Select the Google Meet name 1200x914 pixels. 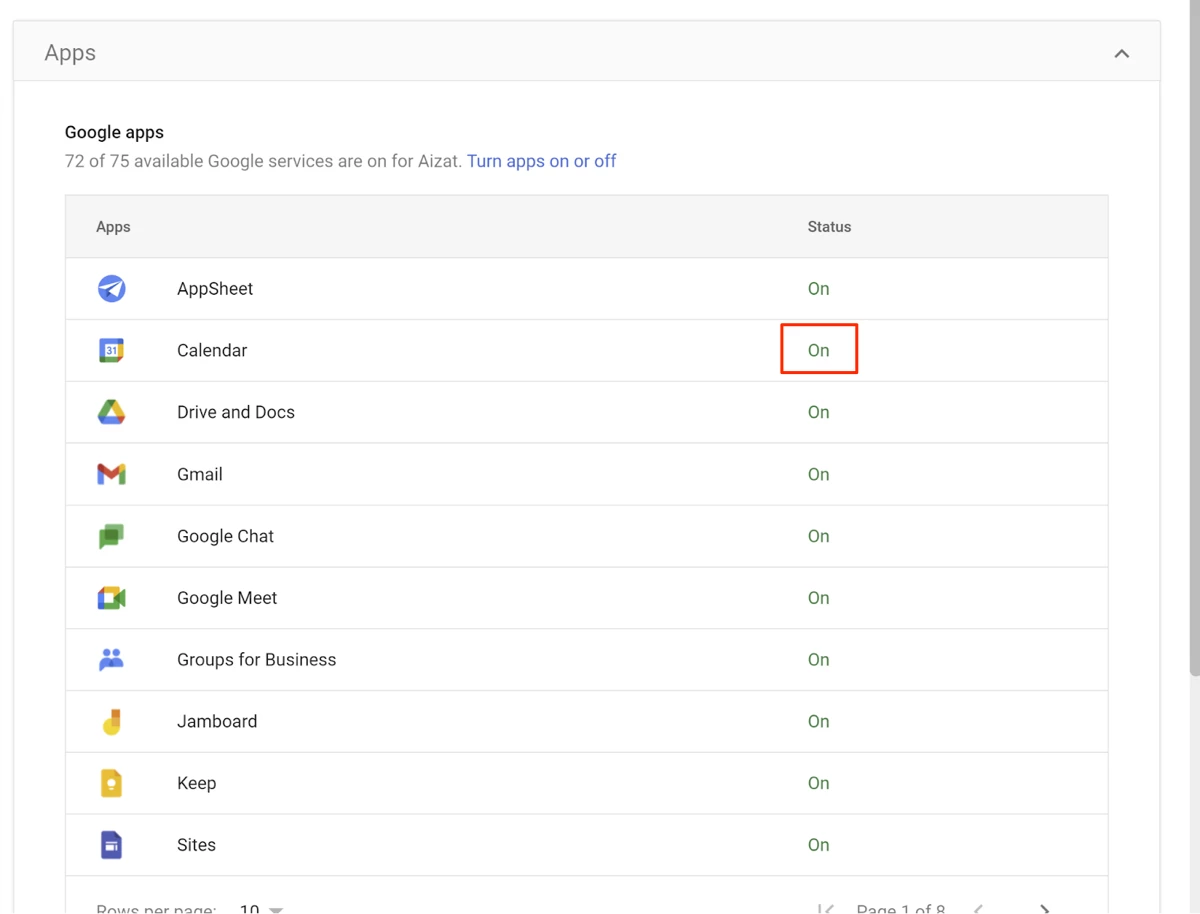227,598
